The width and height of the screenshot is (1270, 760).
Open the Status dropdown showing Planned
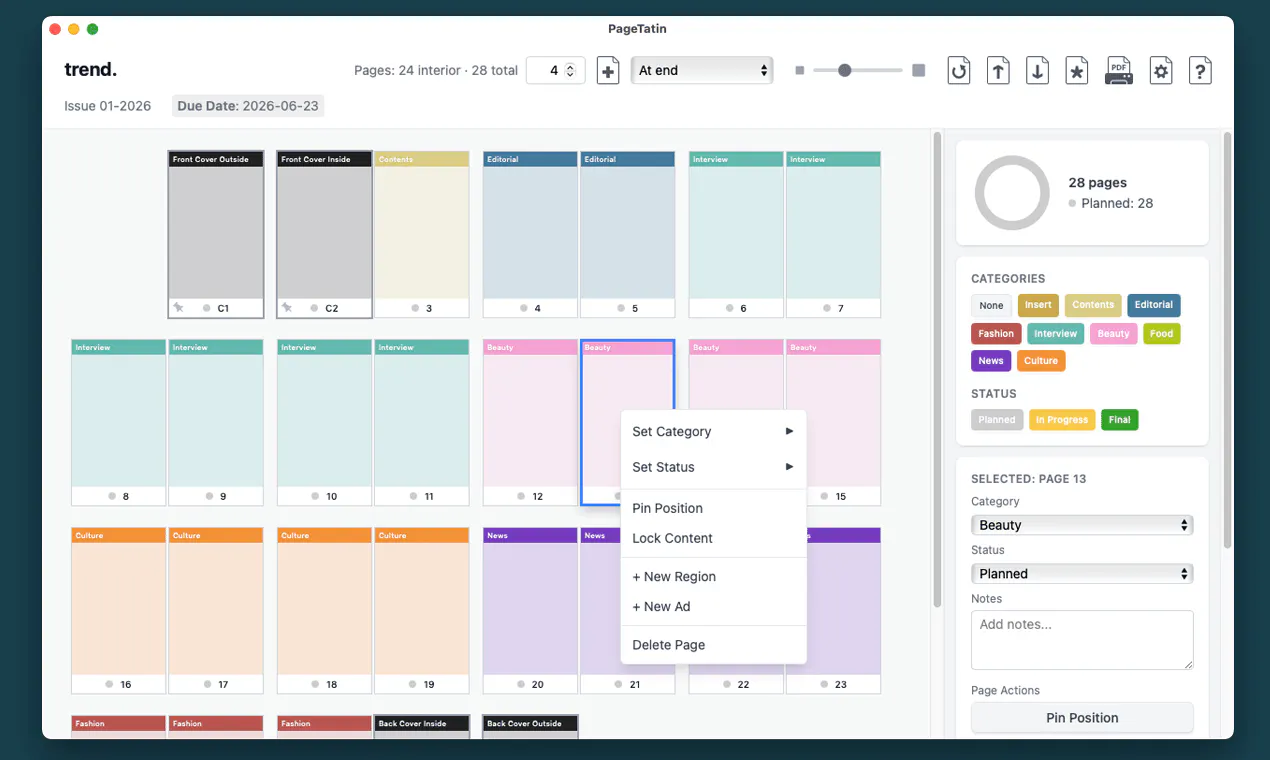pyautogui.click(x=1082, y=574)
